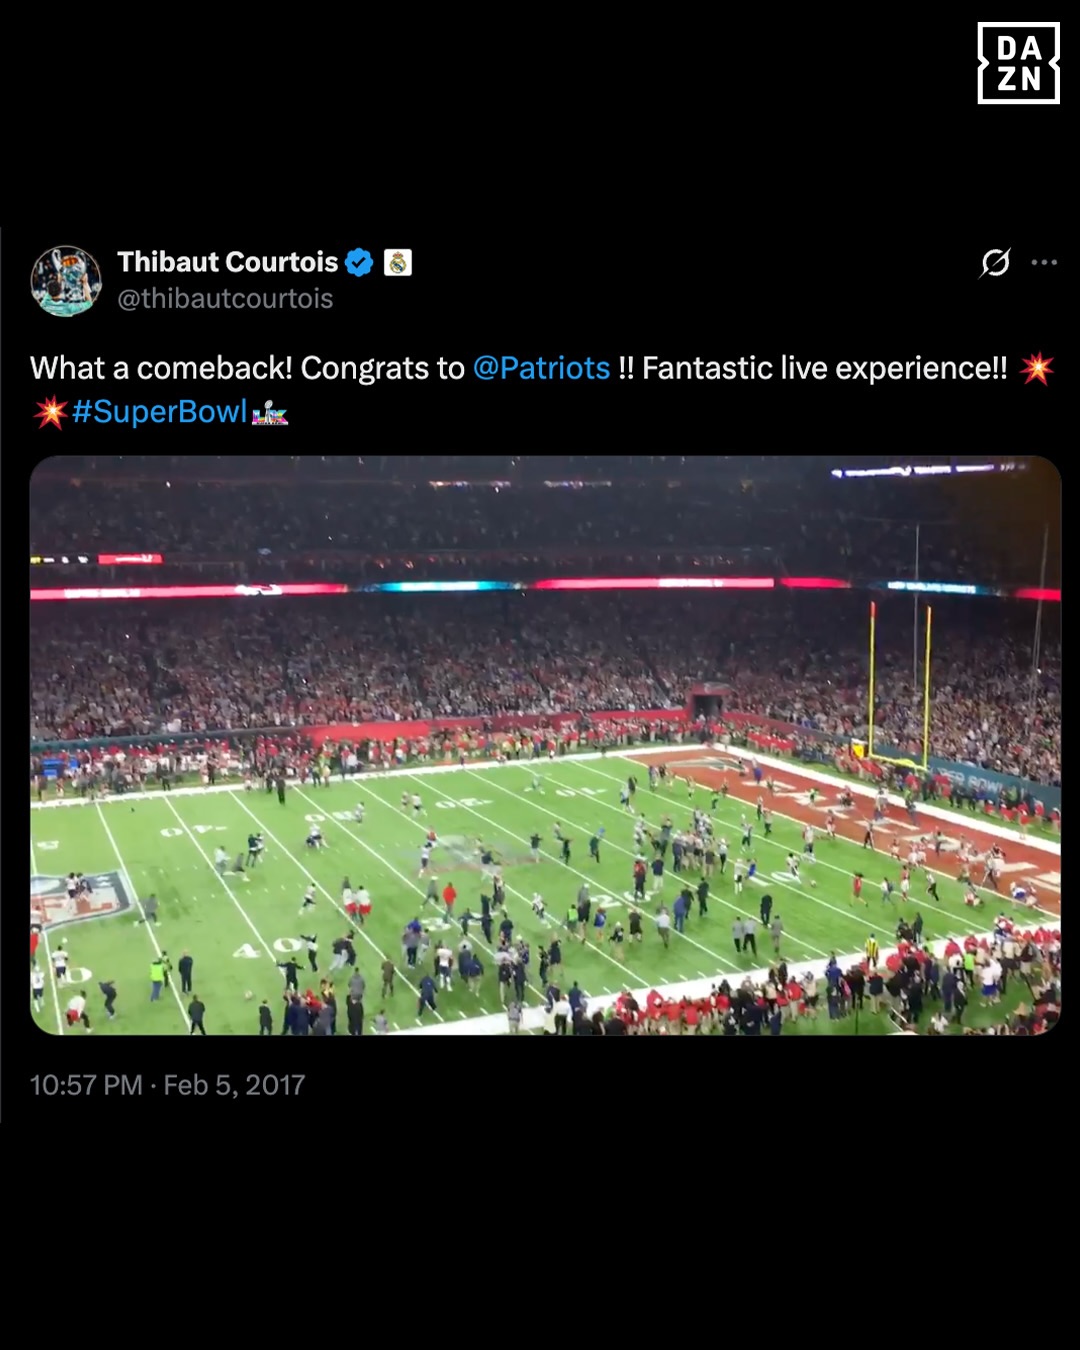The width and height of the screenshot is (1080, 1350).
Task: Play the stadium celebration video
Action: 545,745
